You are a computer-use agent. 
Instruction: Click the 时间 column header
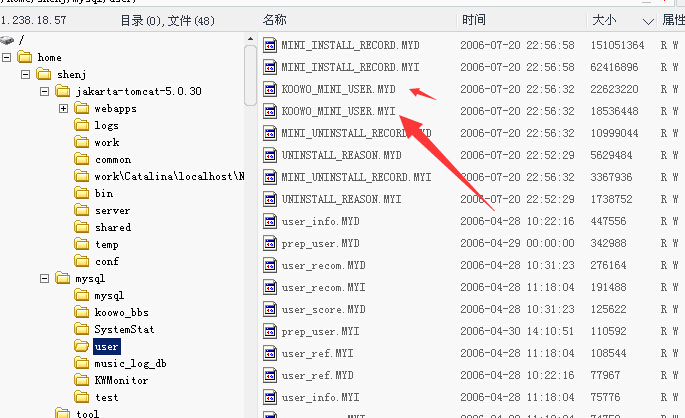coord(474,20)
